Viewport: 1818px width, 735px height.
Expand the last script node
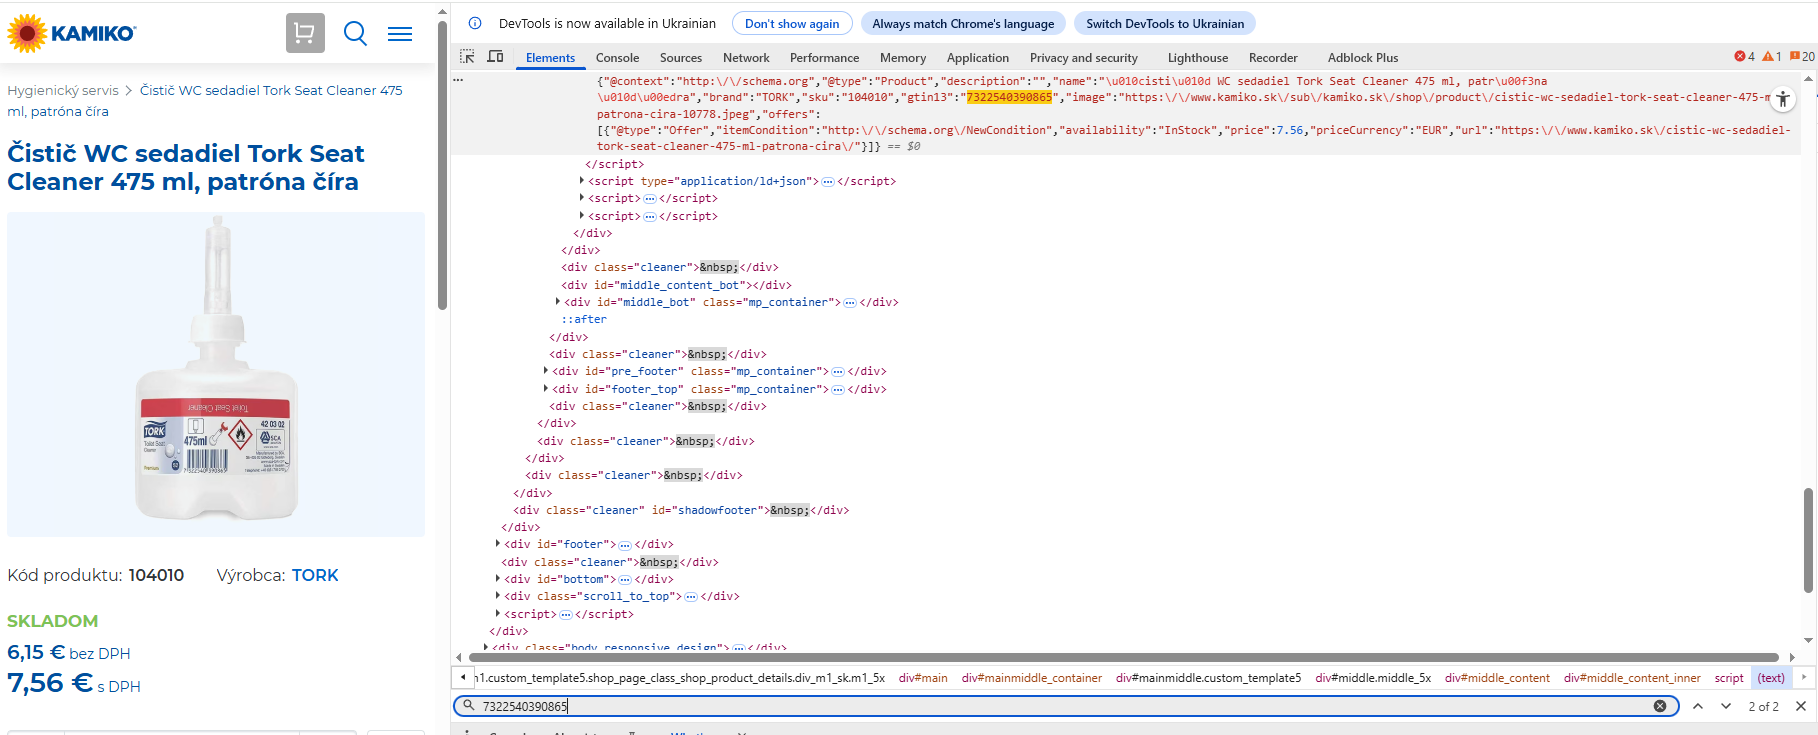click(498, 614)
